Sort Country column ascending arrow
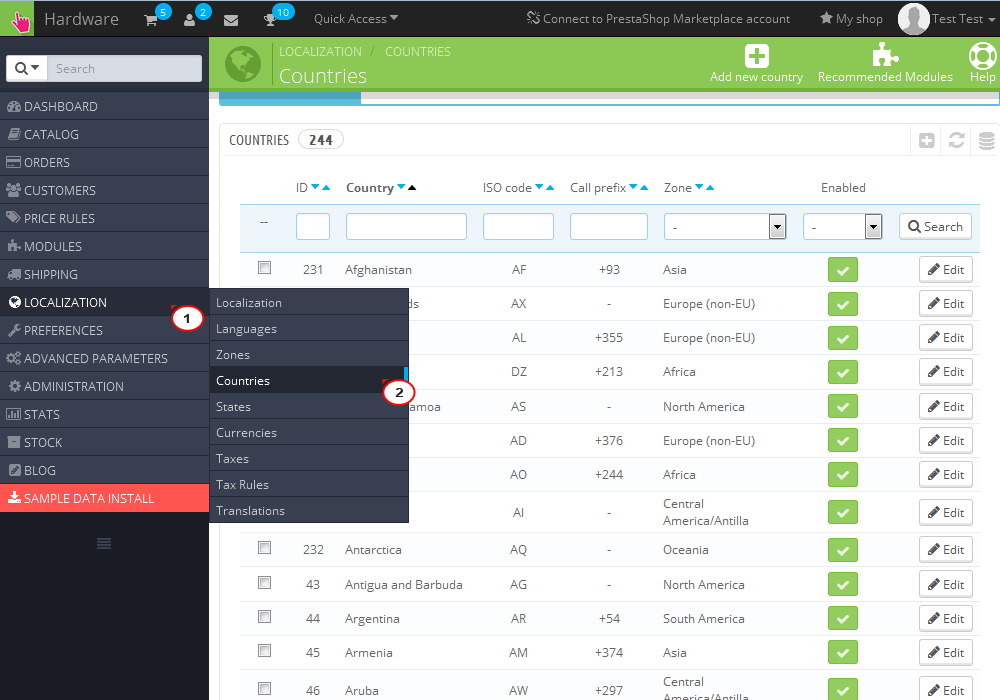The image size is (1000, 700). 412,187
